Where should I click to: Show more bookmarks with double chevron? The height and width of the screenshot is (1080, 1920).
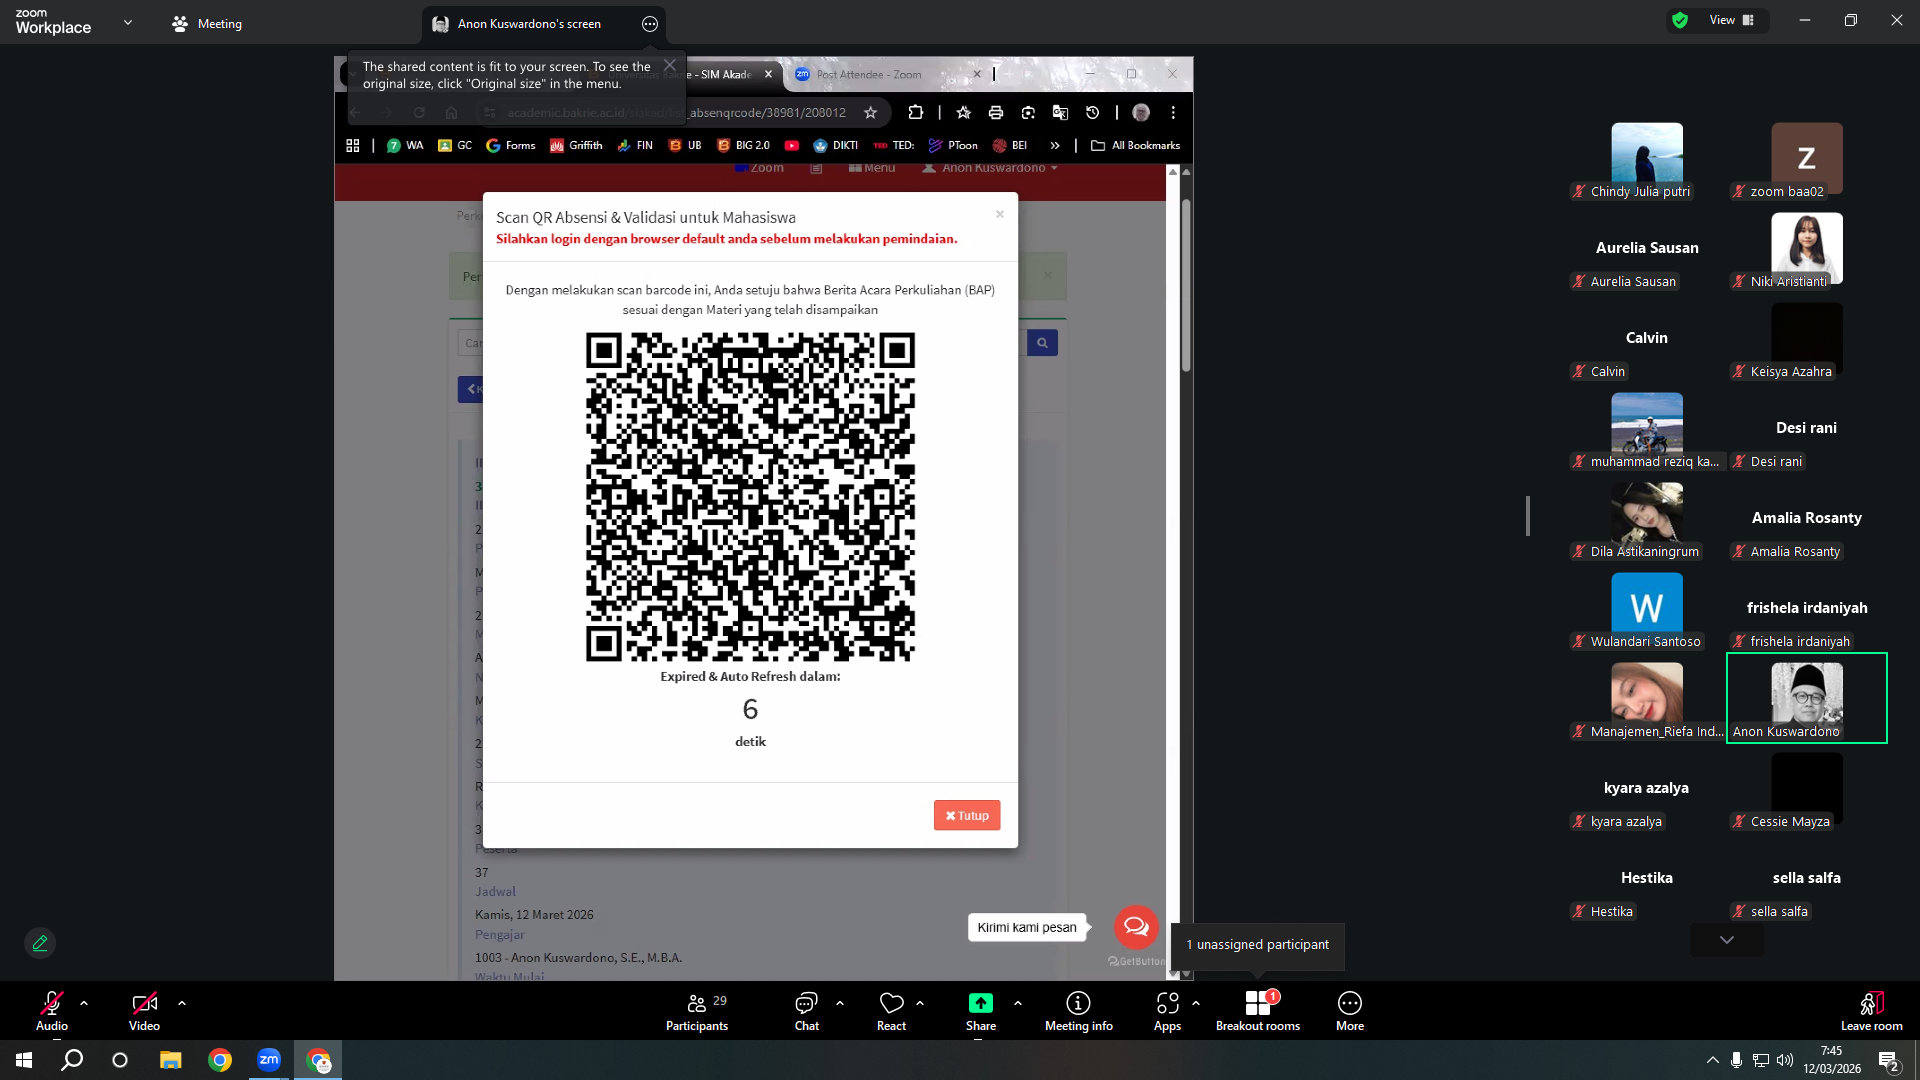1055,145
